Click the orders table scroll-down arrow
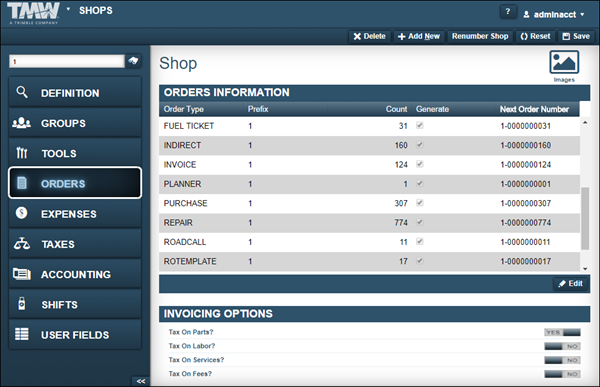The width and height of the screenshot is (600, 387). tap(585, 269)
